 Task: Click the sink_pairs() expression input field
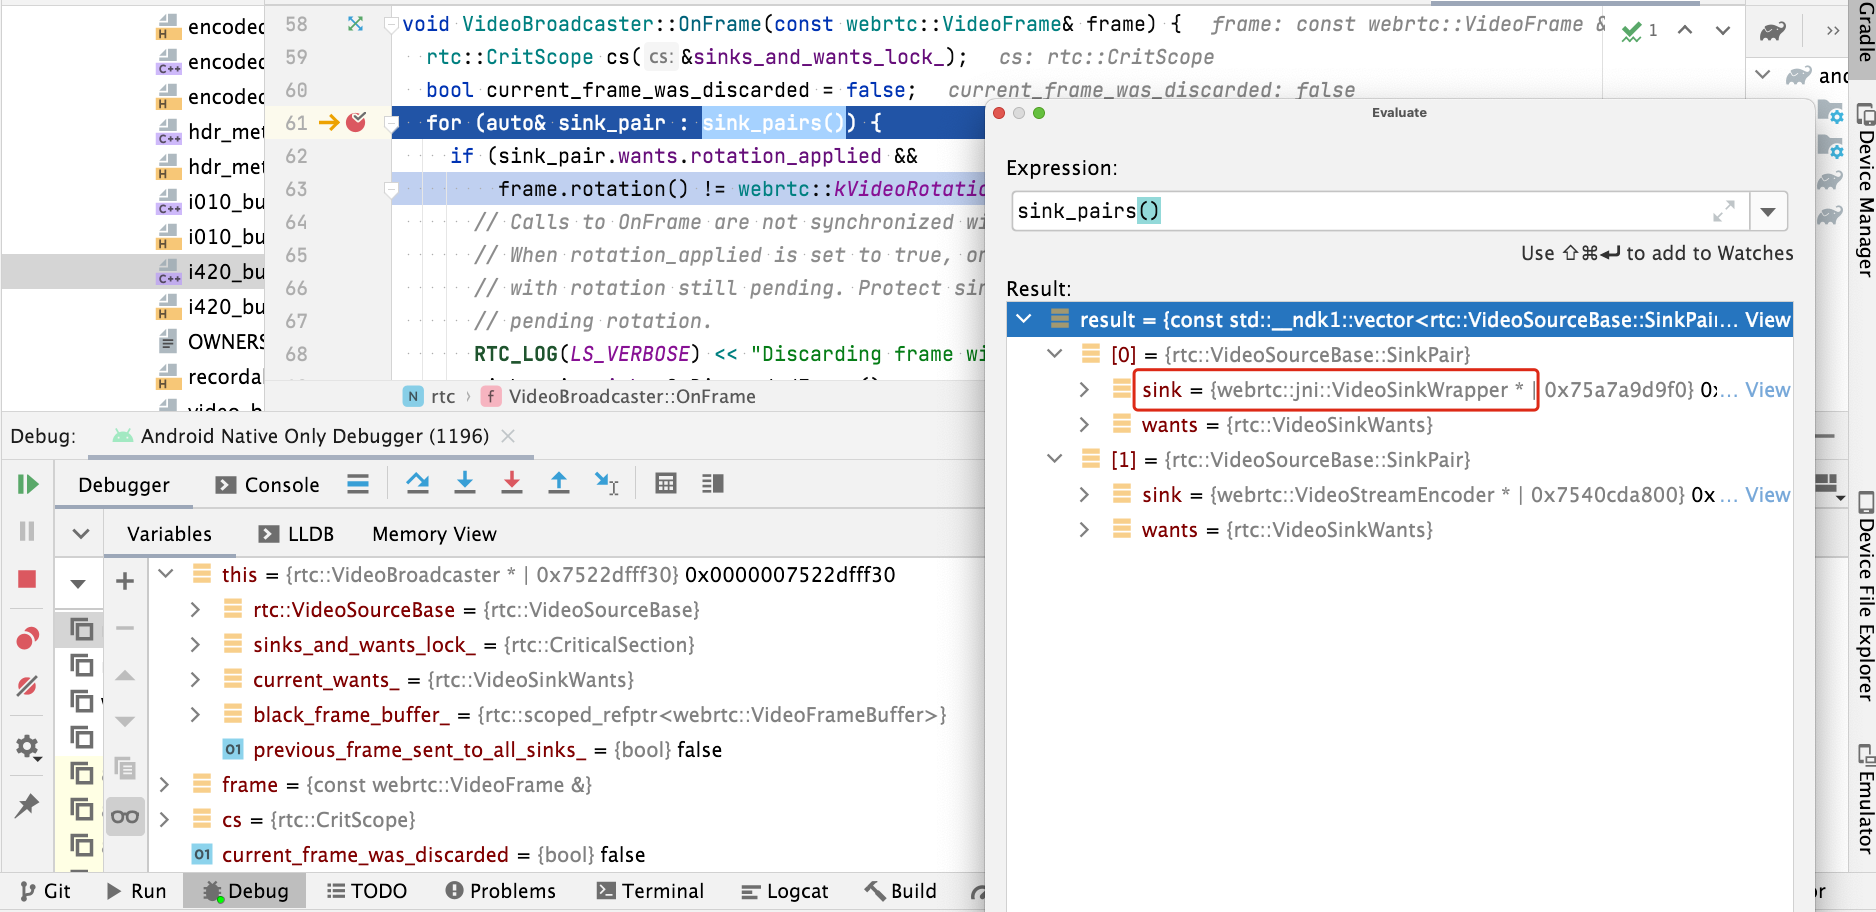point(1380,211)
